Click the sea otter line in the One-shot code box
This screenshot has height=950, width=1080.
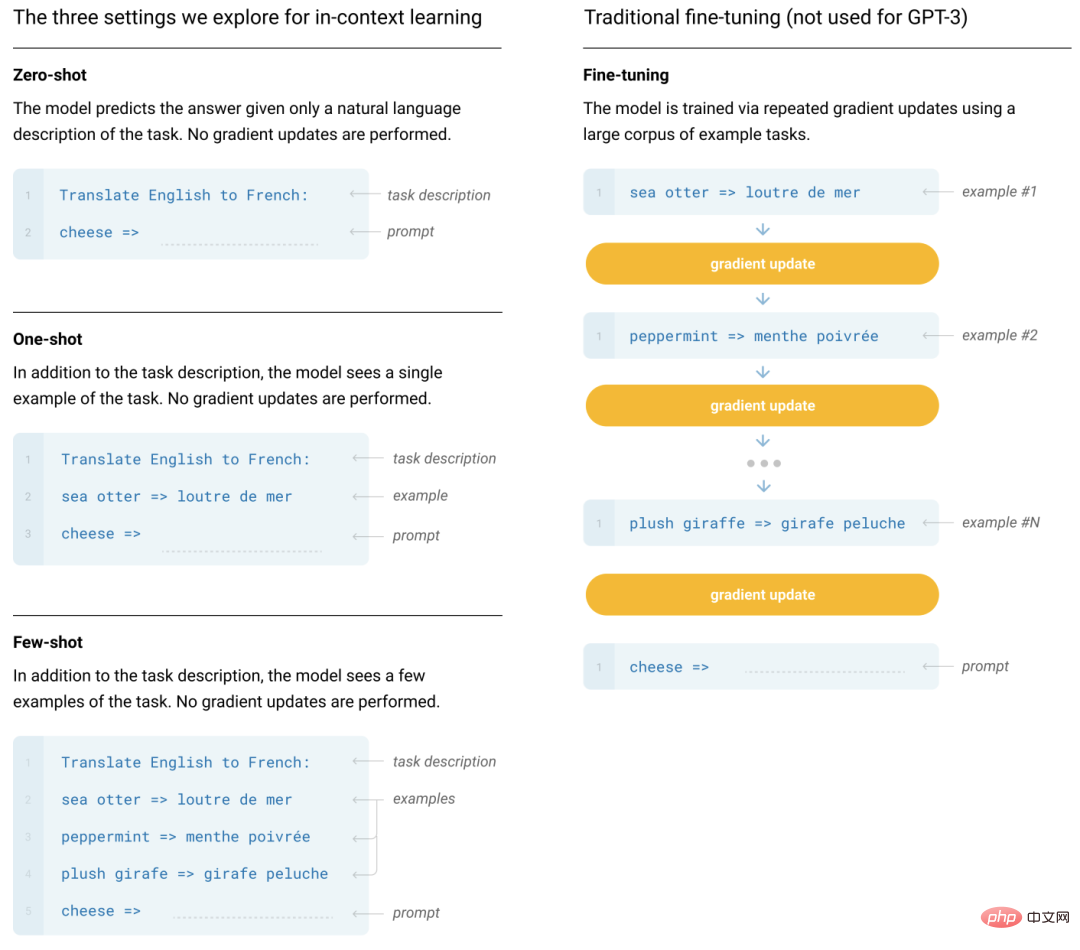[177, 497]
